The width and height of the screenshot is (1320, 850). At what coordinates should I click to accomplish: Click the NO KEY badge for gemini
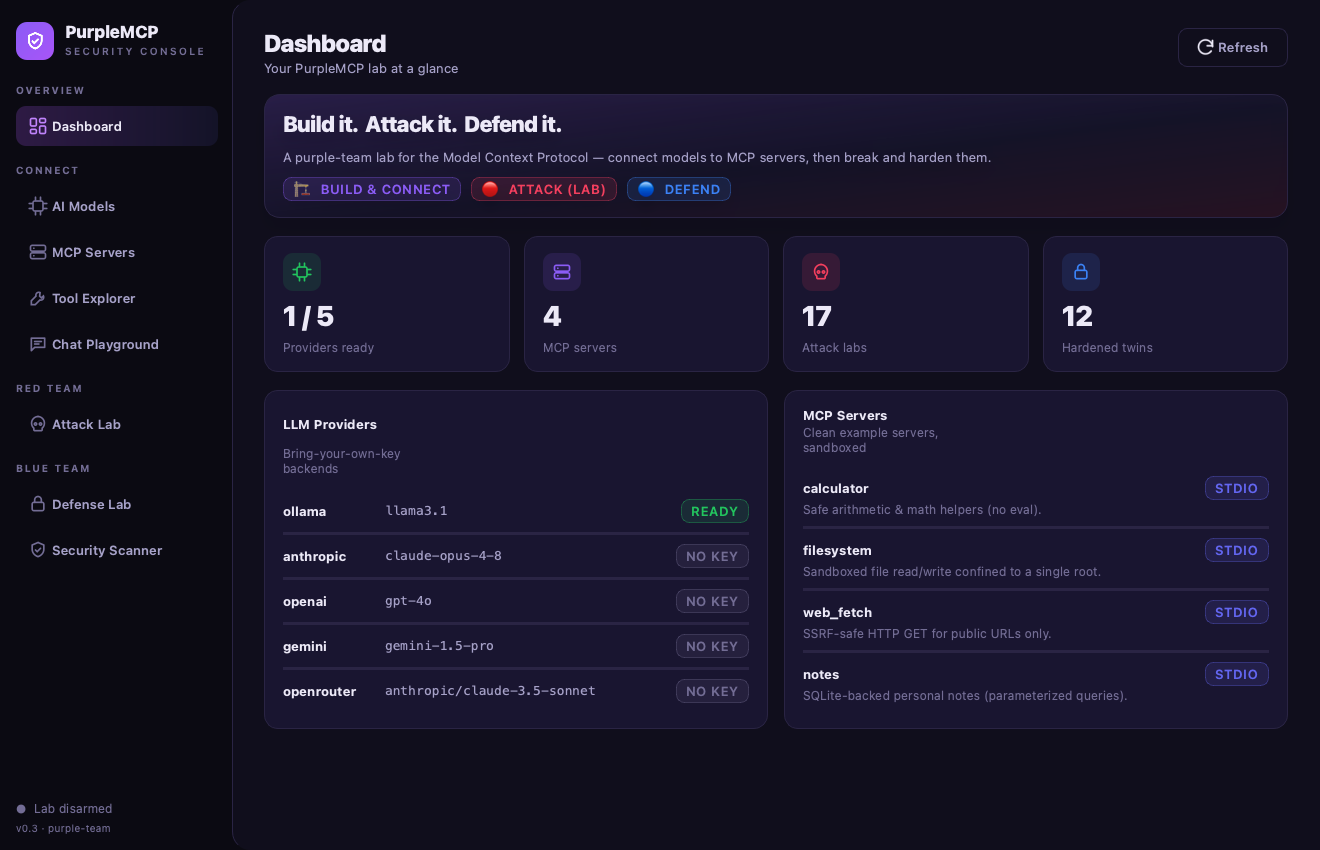(x=712, y=646)
